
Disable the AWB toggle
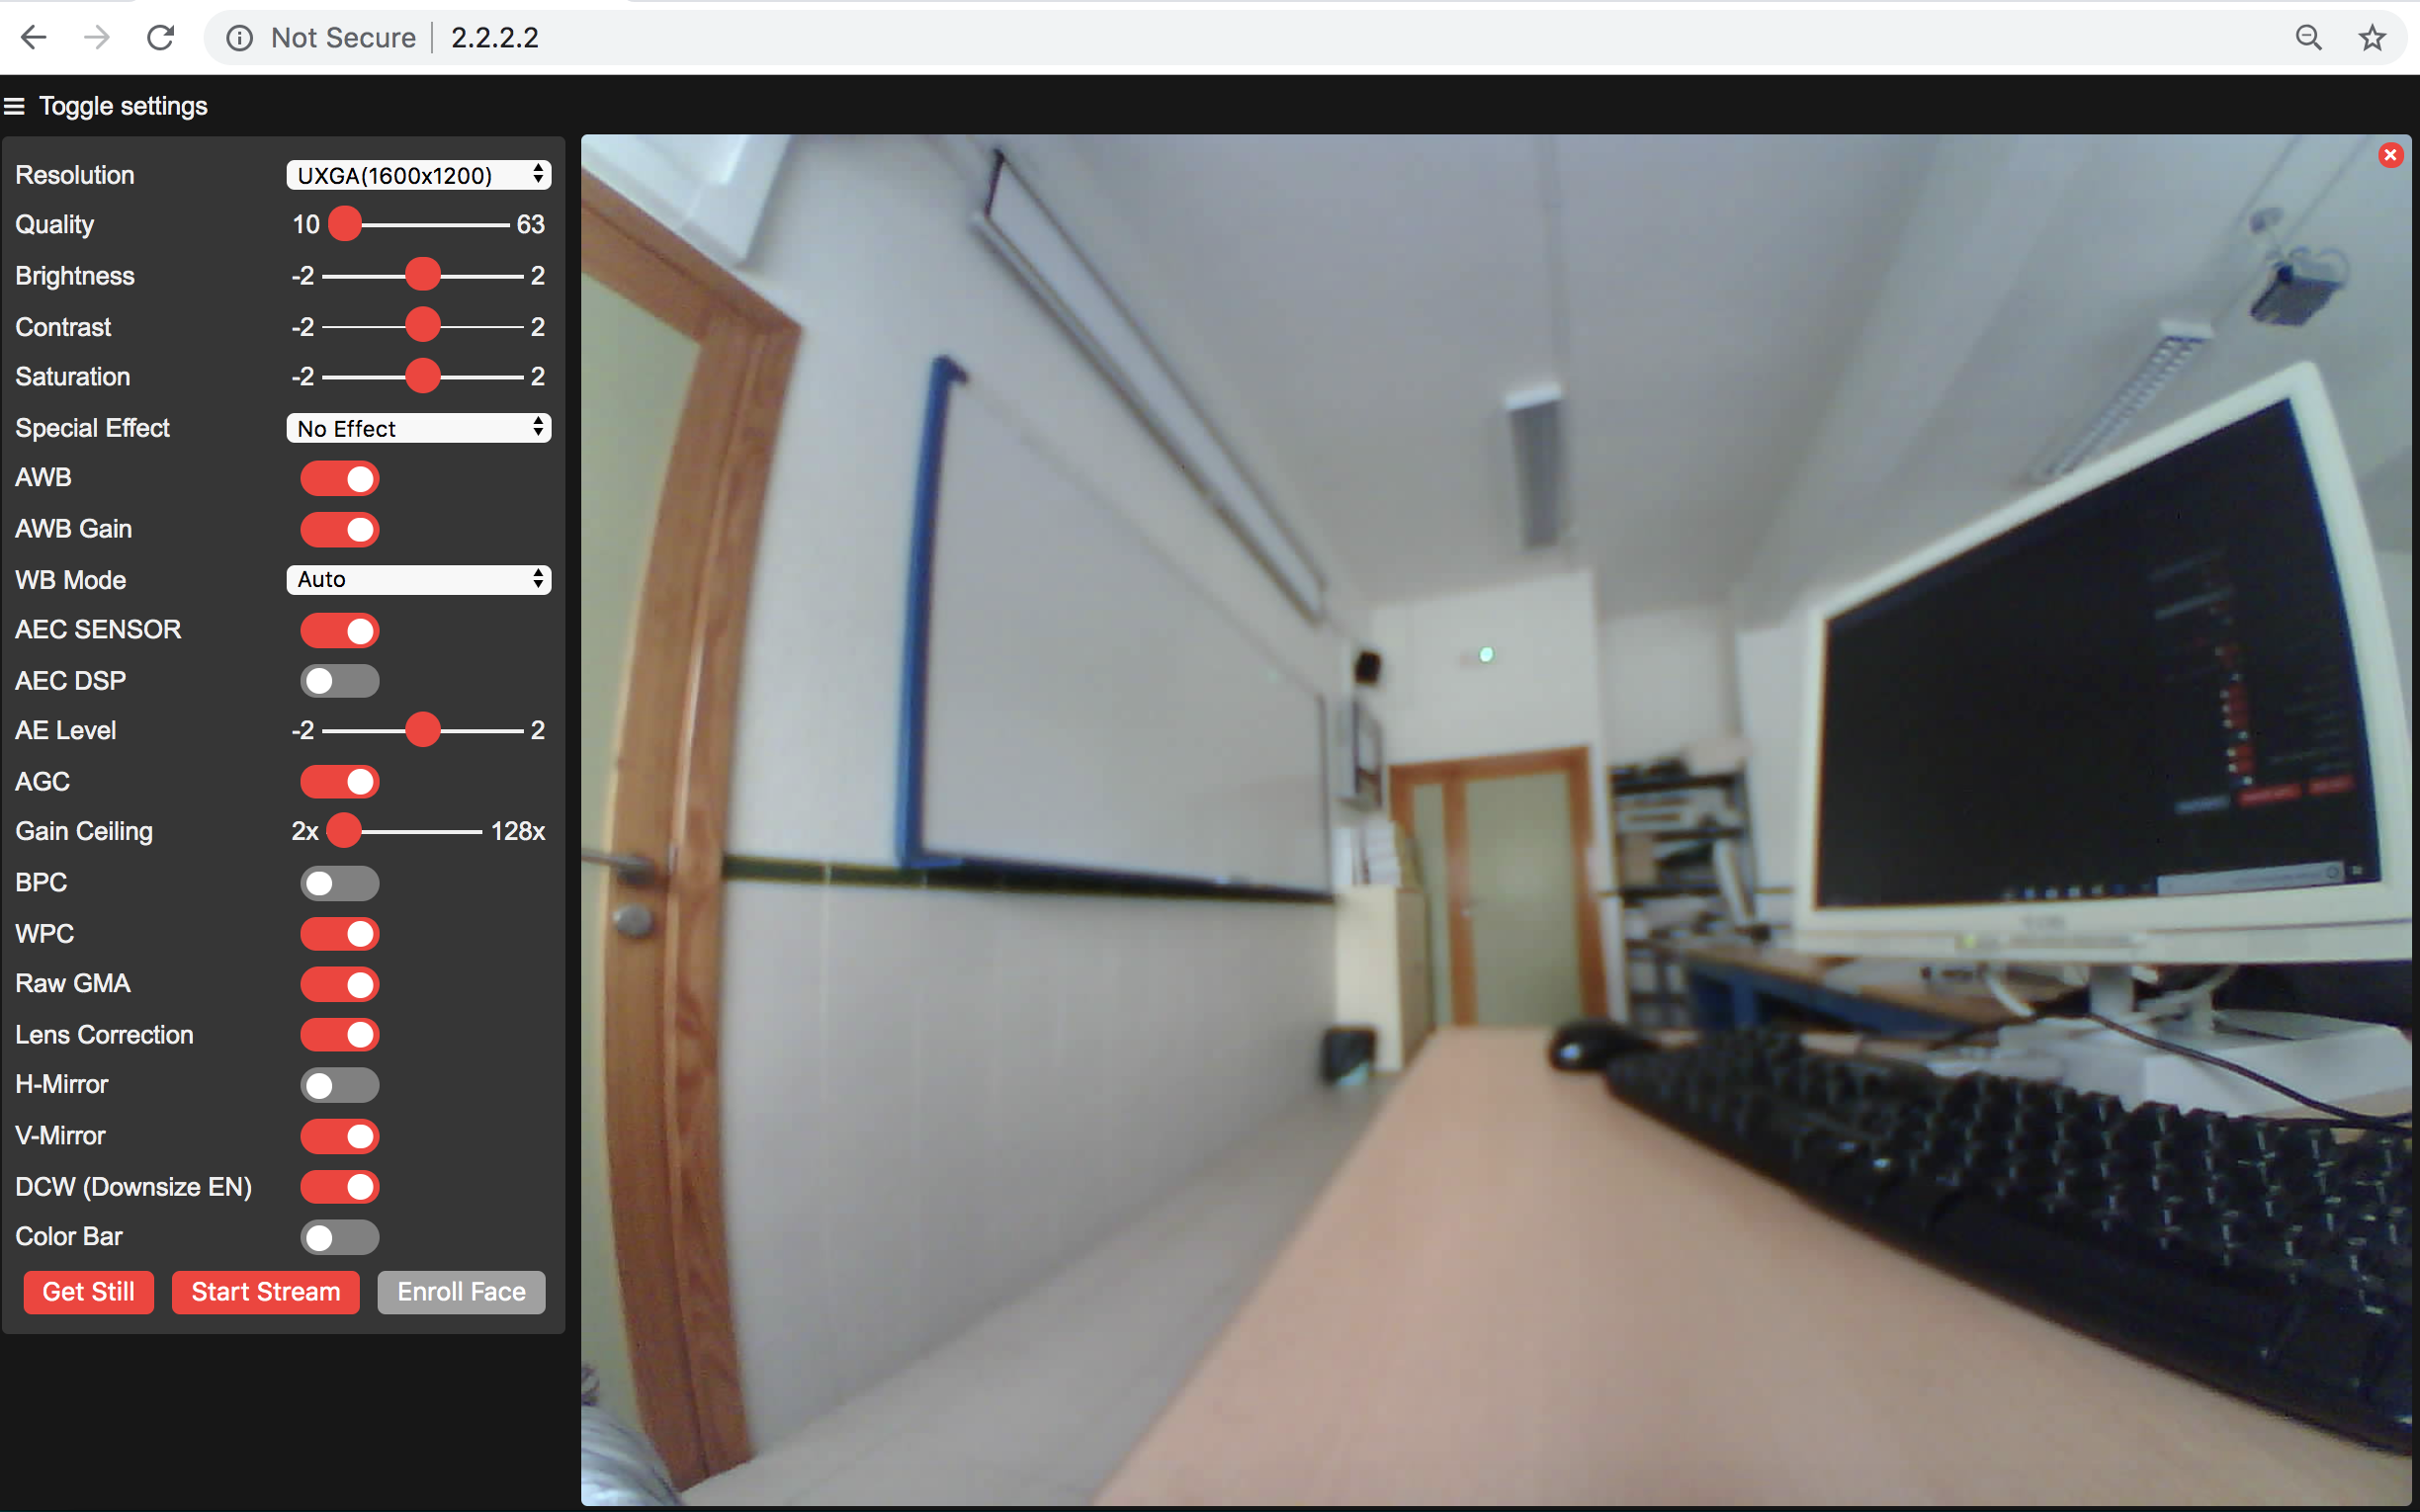pos(340,478)
